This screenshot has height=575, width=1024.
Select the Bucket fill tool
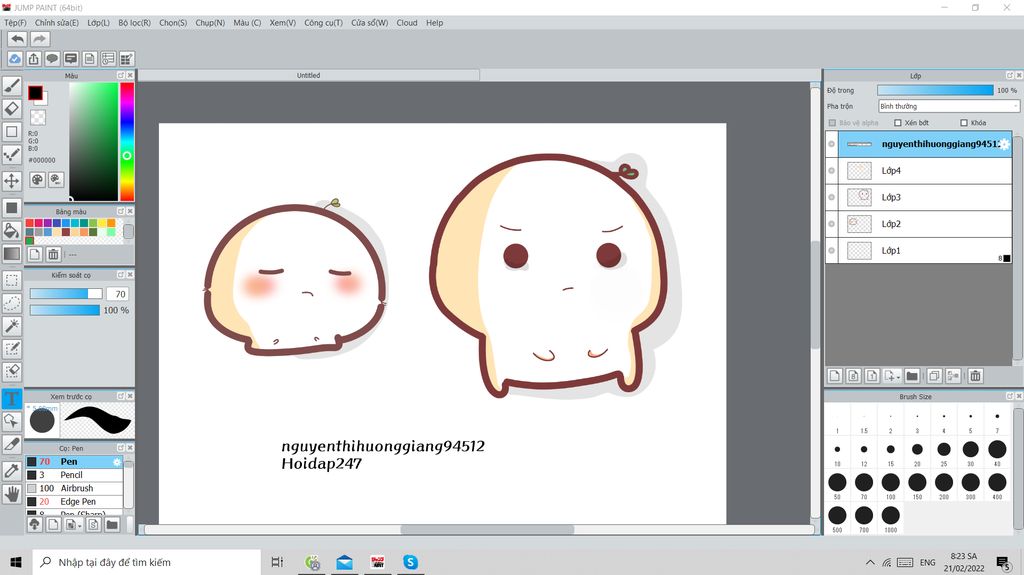click(12, 230)
